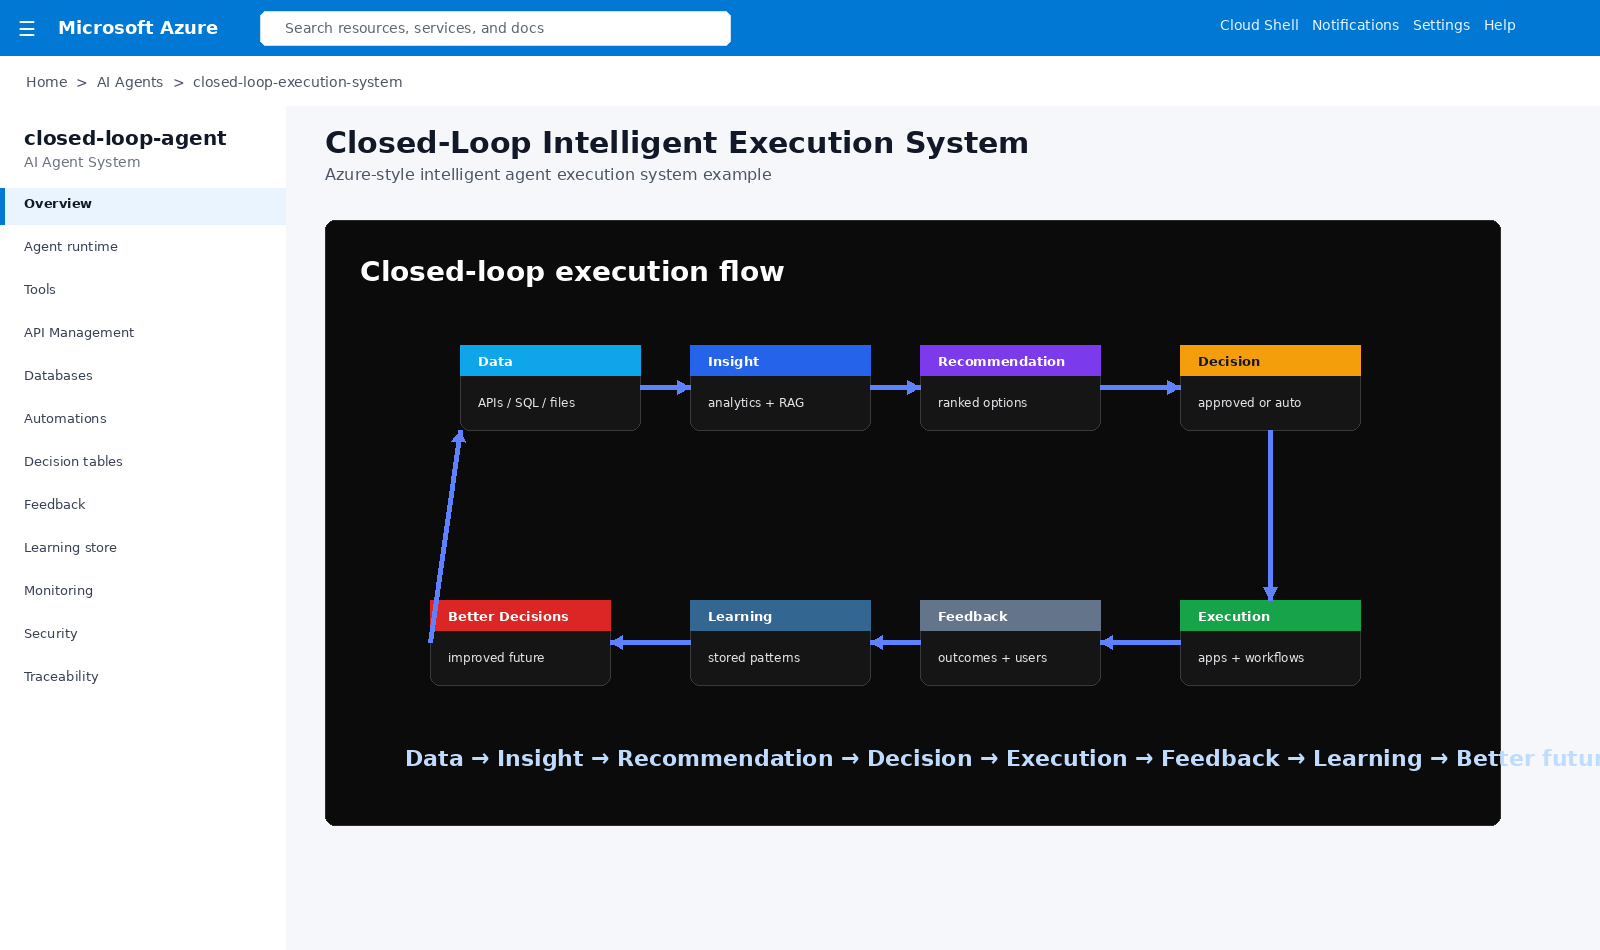Image resolution: width=1600 pixels, height=950 pixels.
Task: Click 'apps + workflows' text
Action: click(1251, 658)
